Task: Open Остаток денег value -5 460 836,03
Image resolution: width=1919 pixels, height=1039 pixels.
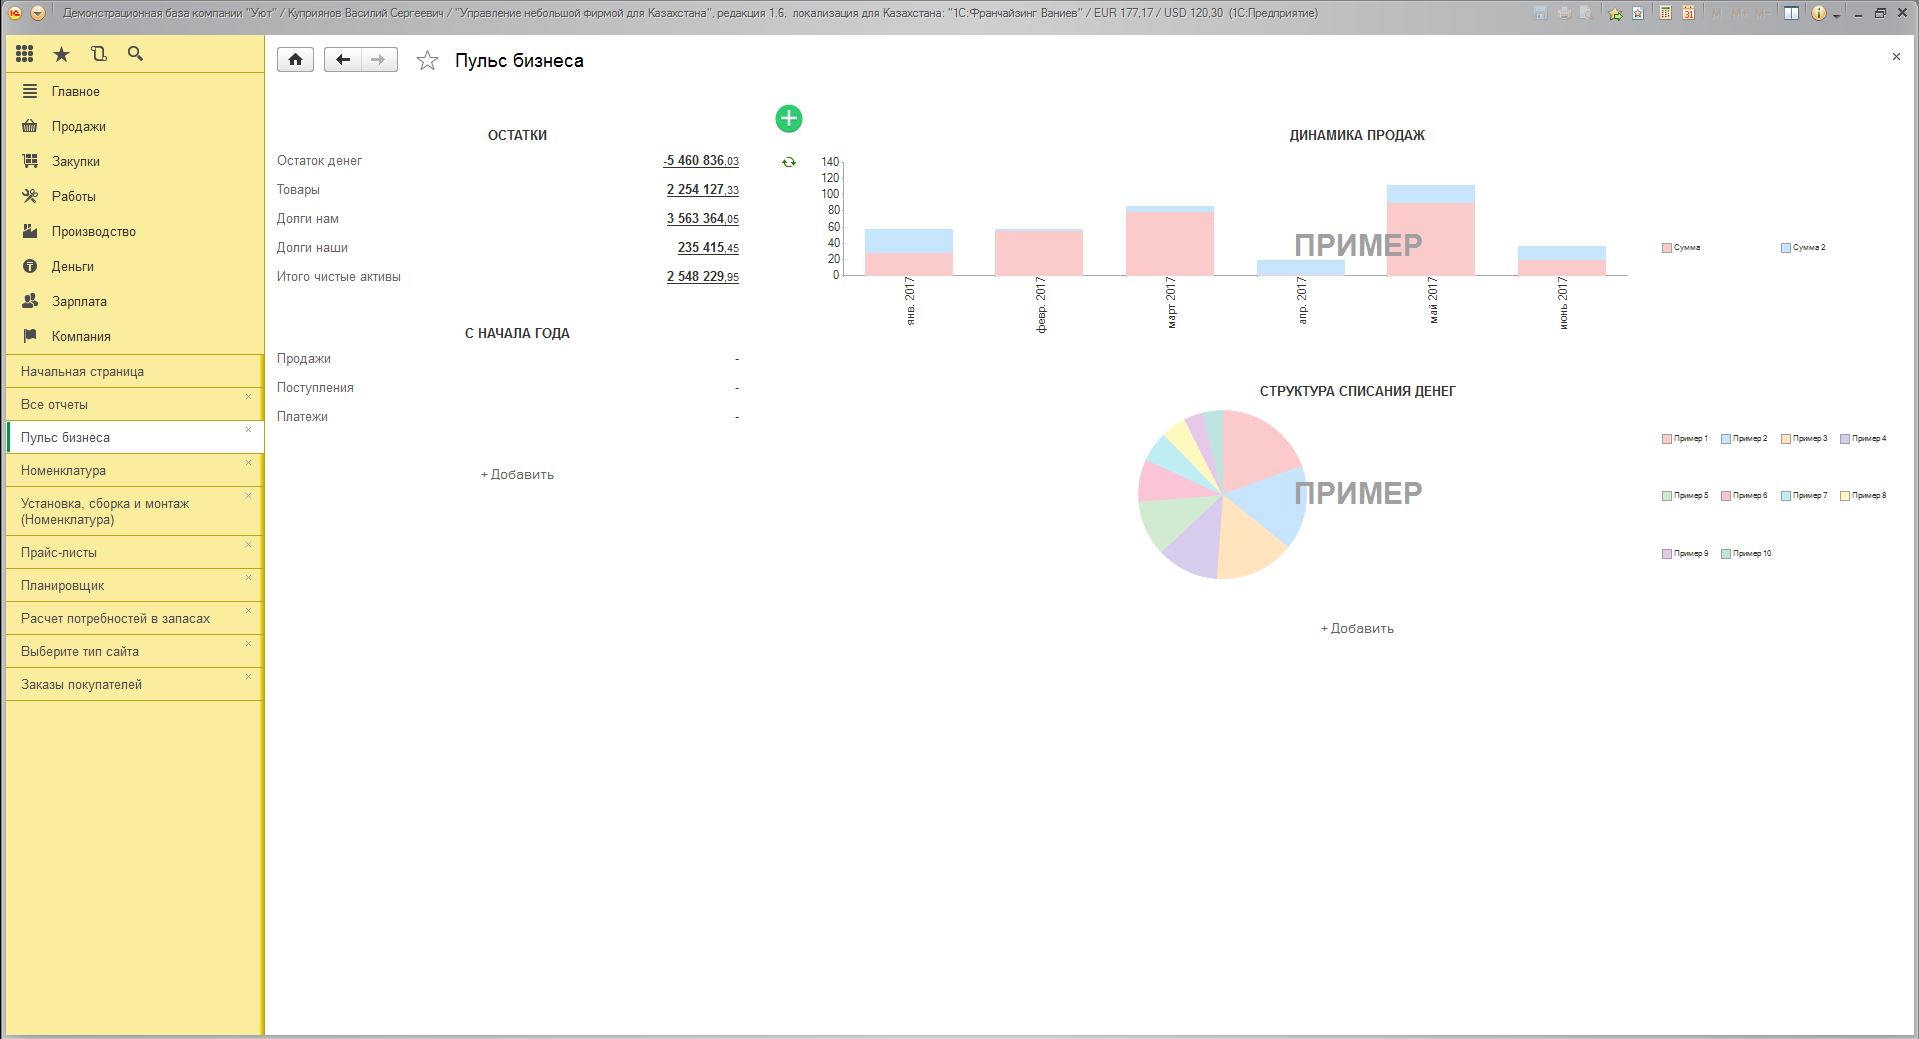Action: coord(700,161)
